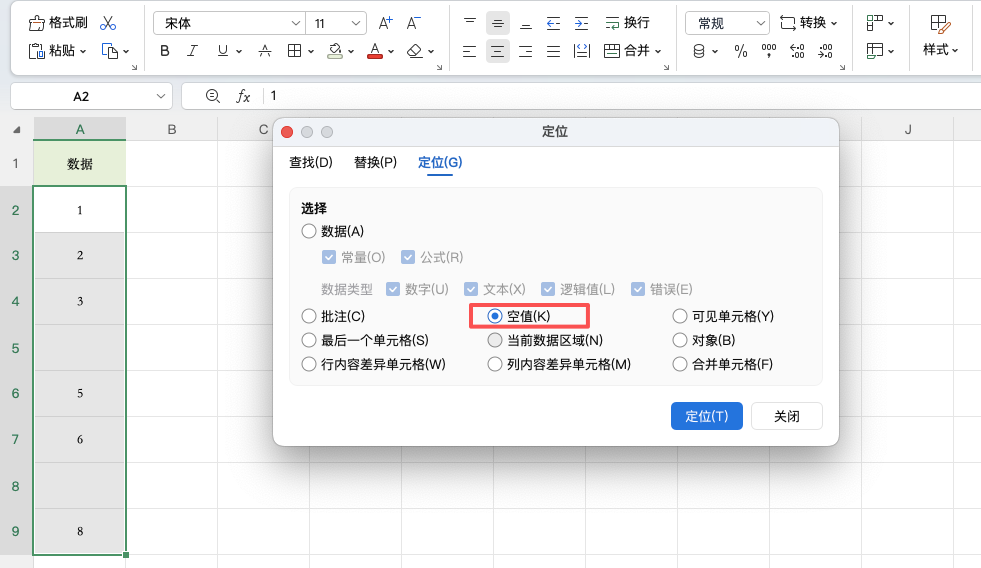This screenshot has width=981, height=568.
Task: Cut selection with the scissors icon
Action: (x=108, y=23)
